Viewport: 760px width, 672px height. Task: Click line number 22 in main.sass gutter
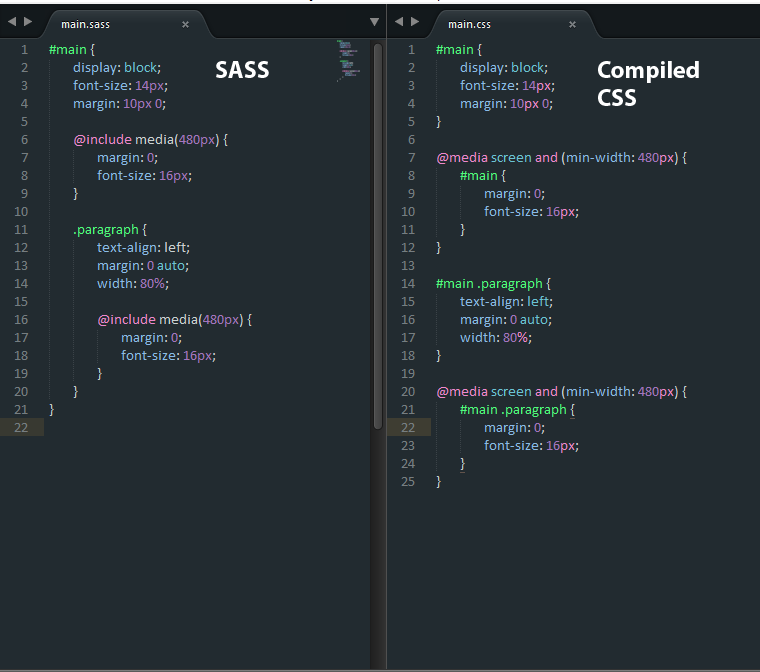coord(21,428)
